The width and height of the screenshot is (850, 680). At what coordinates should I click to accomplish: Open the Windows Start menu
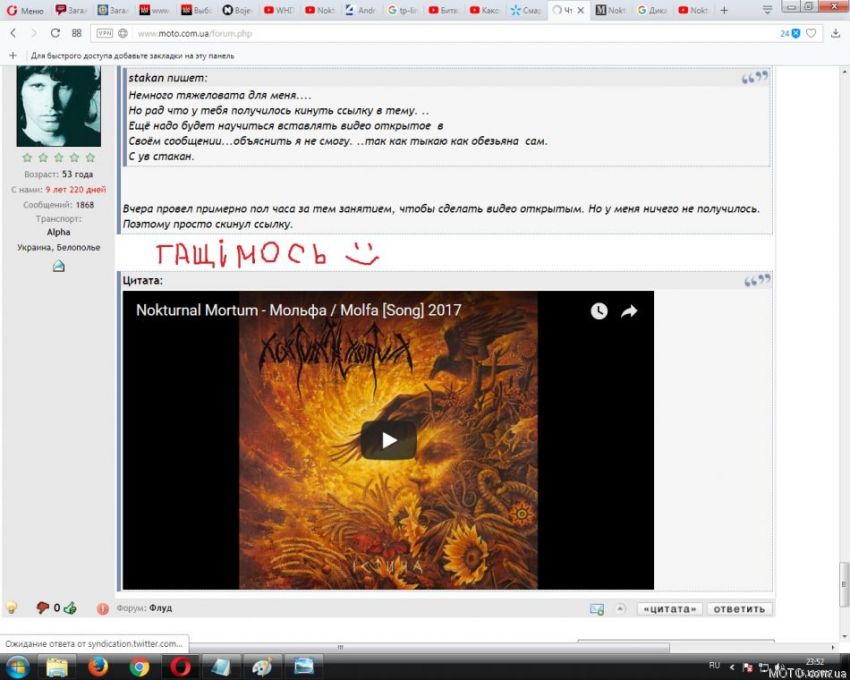(x=17, y=666)
